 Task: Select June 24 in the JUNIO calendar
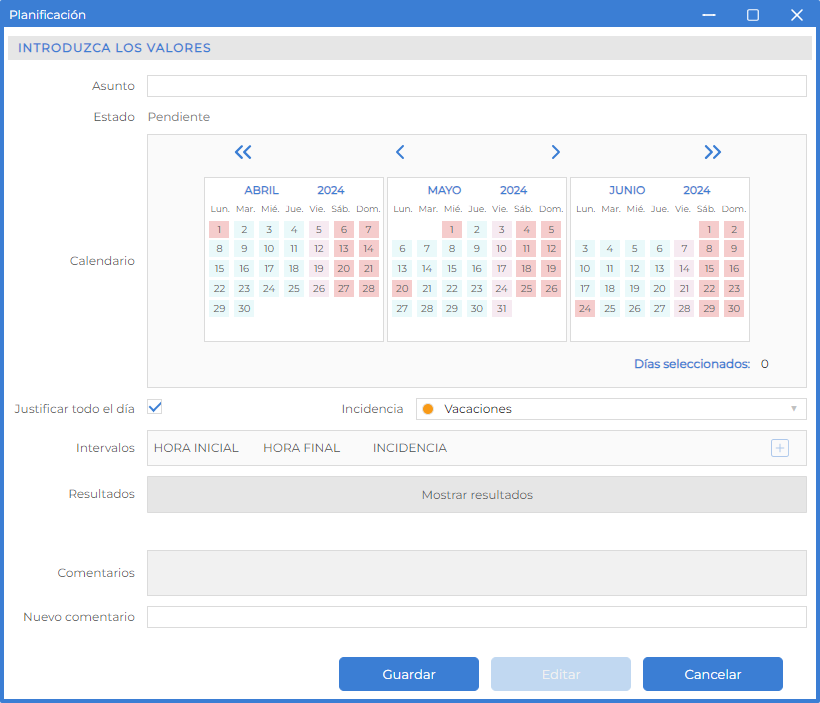click(x=585, y=309)
